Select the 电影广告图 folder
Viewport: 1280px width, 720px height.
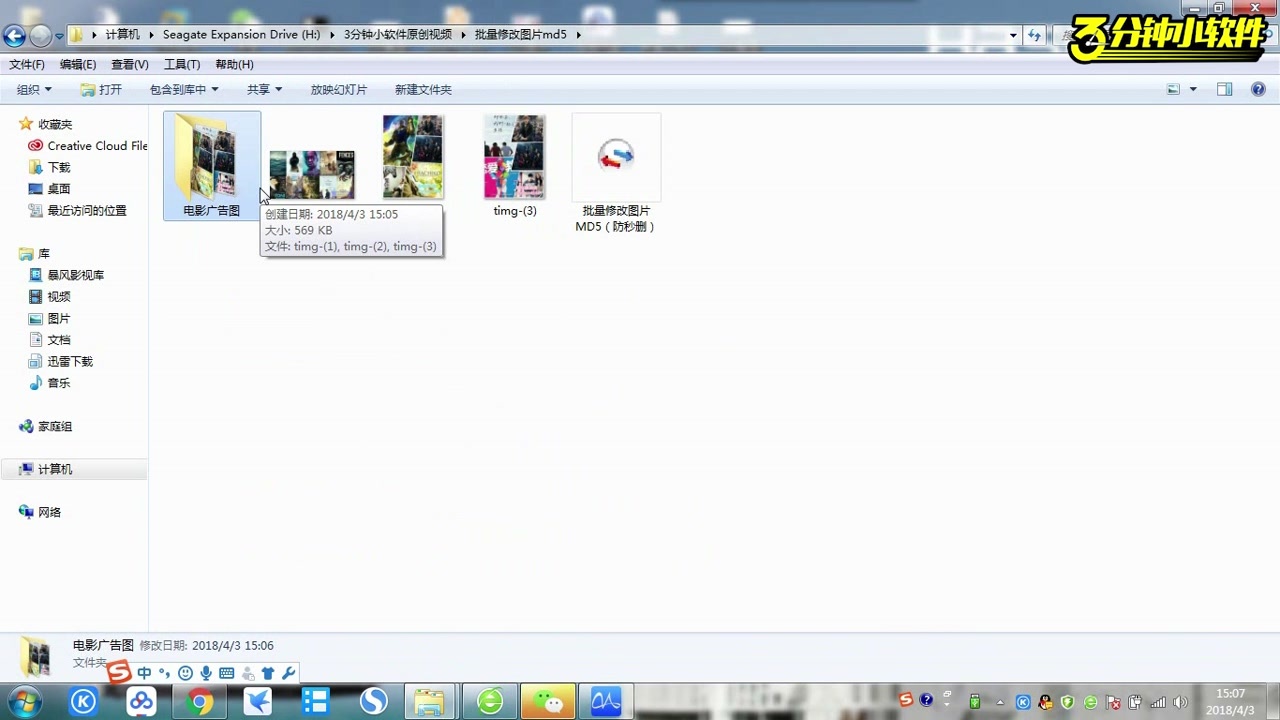(x=211, y=165)
